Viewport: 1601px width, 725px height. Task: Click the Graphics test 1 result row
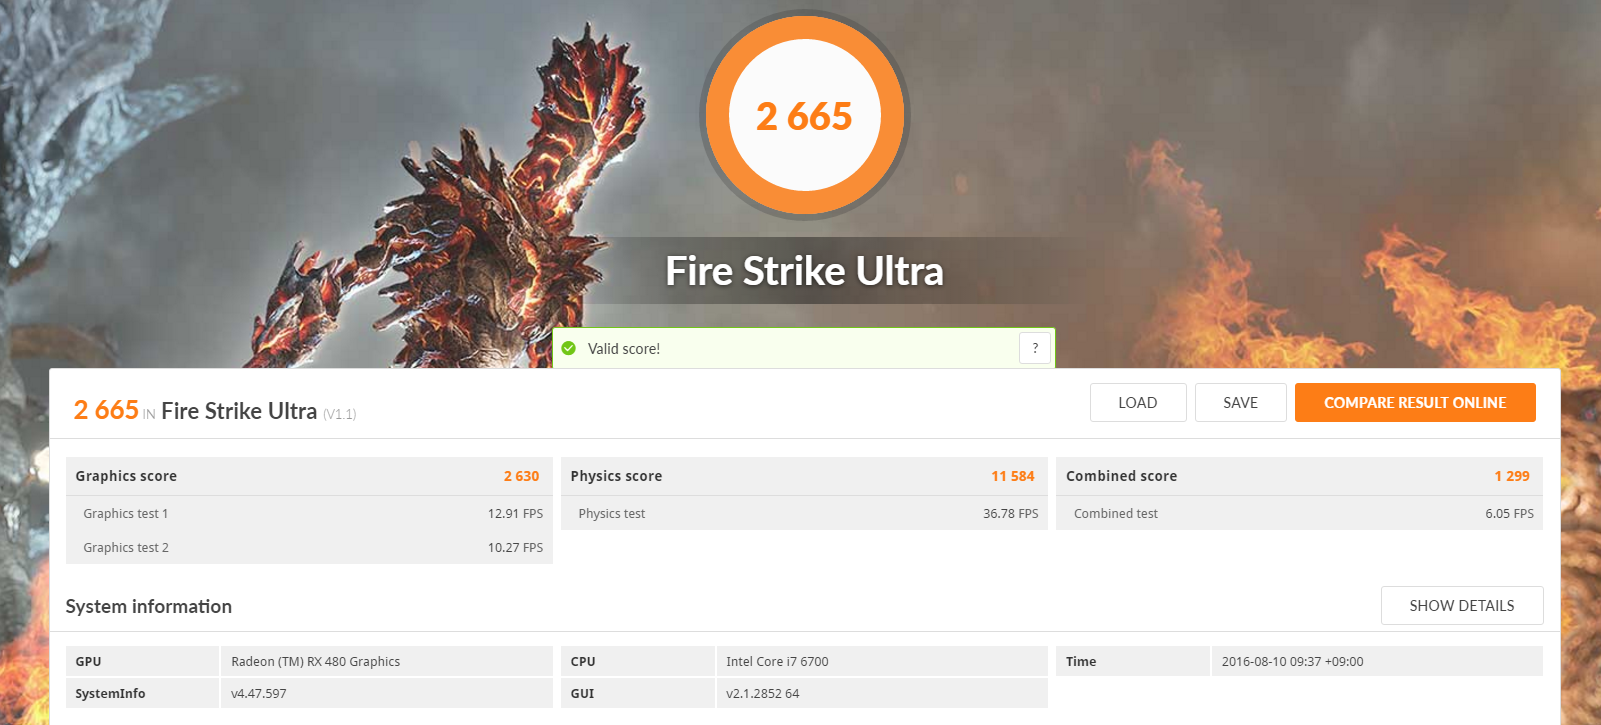[309, 513]
